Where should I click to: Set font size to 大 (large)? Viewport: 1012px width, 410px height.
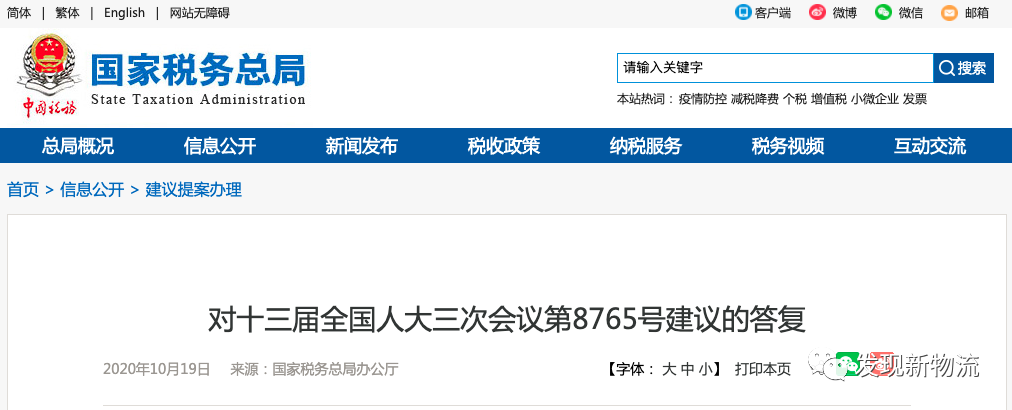point(669,369)
